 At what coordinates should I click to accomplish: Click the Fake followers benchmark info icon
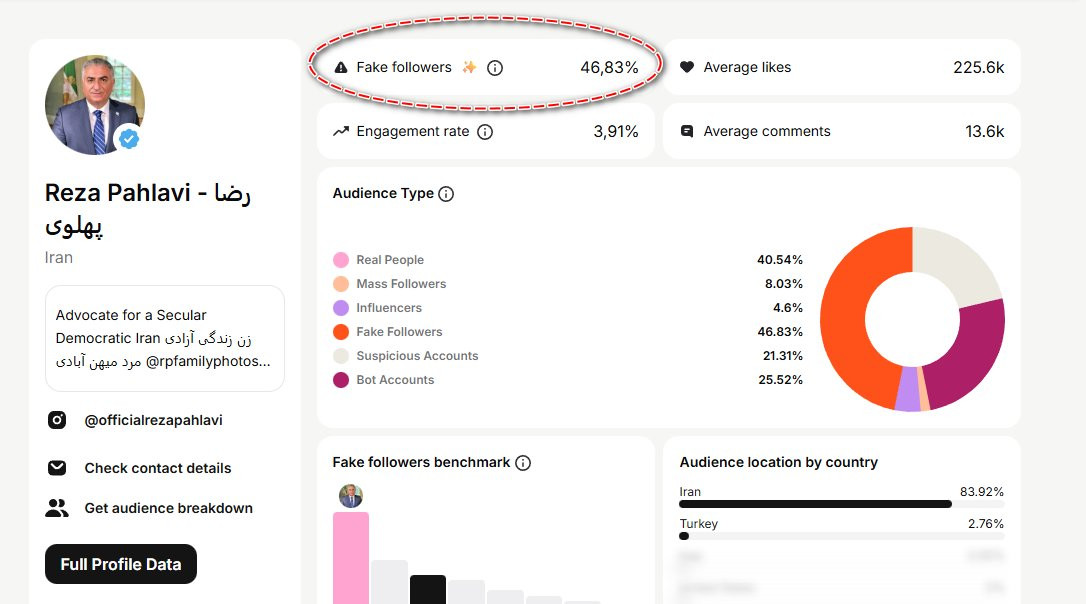click(x=523, y=463)
